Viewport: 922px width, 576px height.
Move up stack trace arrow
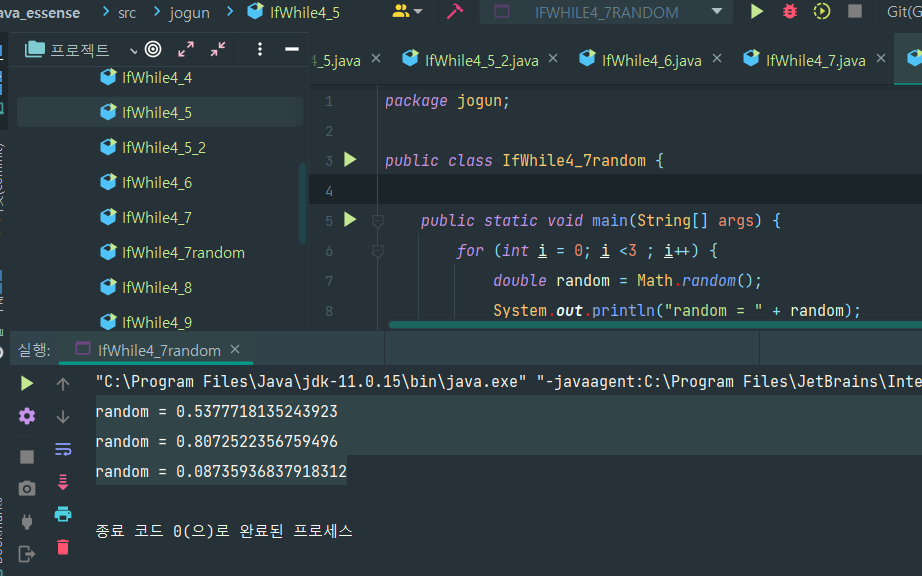63,384
